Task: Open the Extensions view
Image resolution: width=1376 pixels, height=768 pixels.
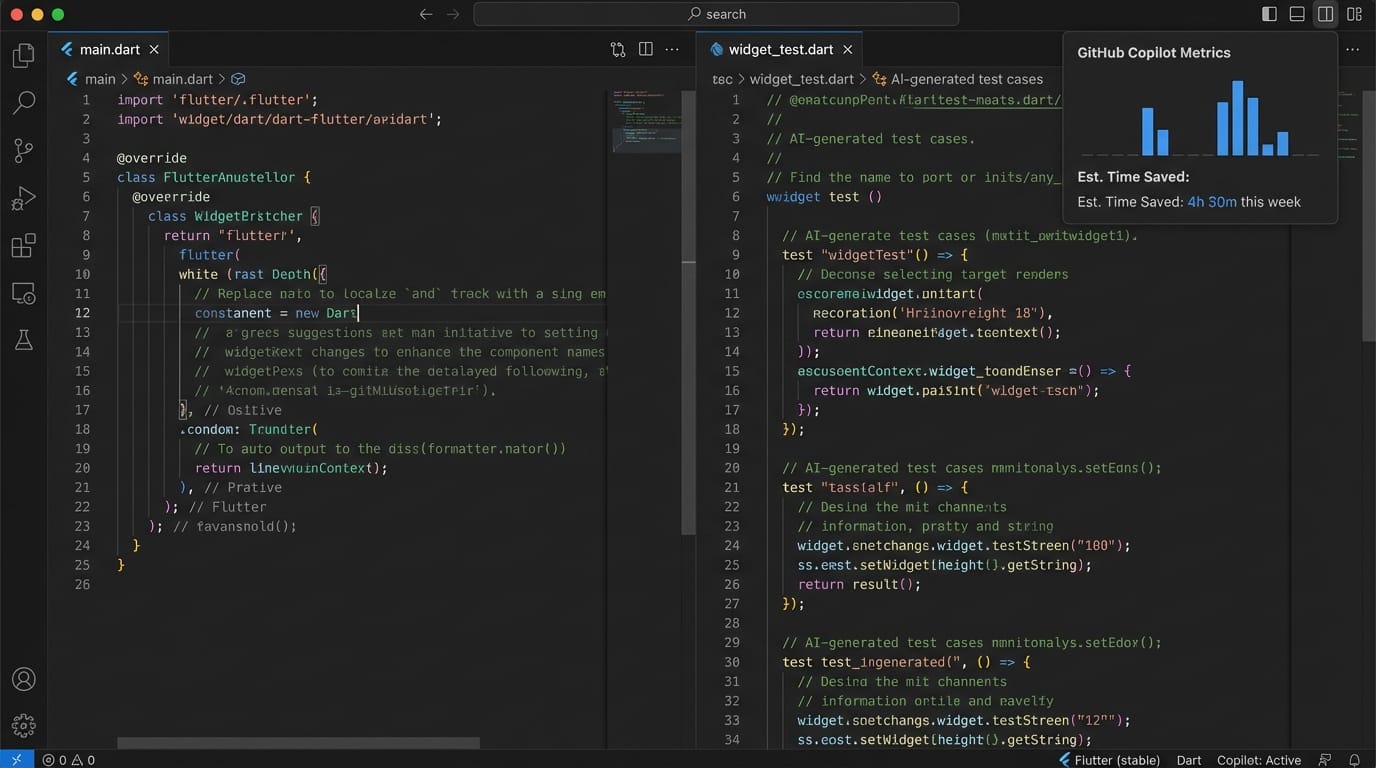Action: pyautogui.click(x=24, y=245)
